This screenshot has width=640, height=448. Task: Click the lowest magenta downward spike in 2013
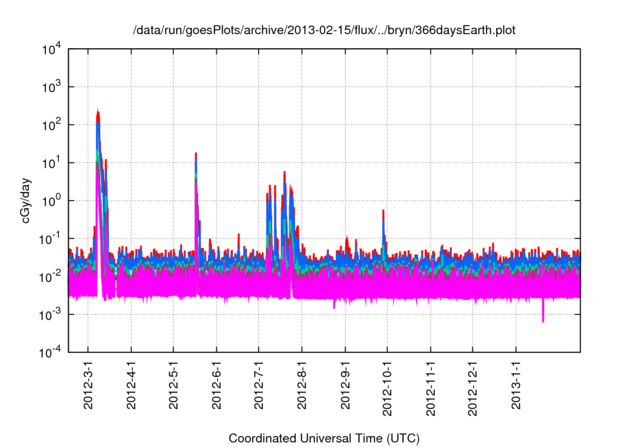point(543,320)
